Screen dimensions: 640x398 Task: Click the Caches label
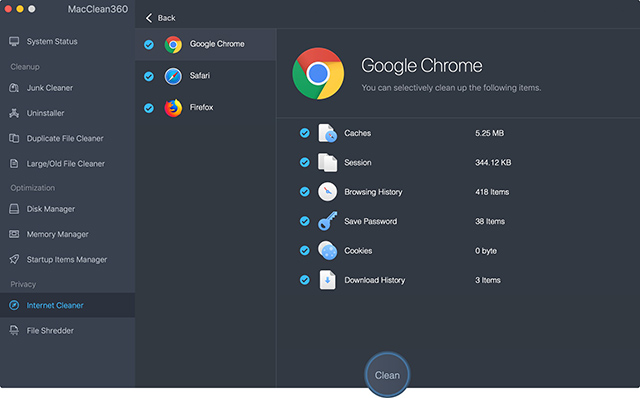358,133
